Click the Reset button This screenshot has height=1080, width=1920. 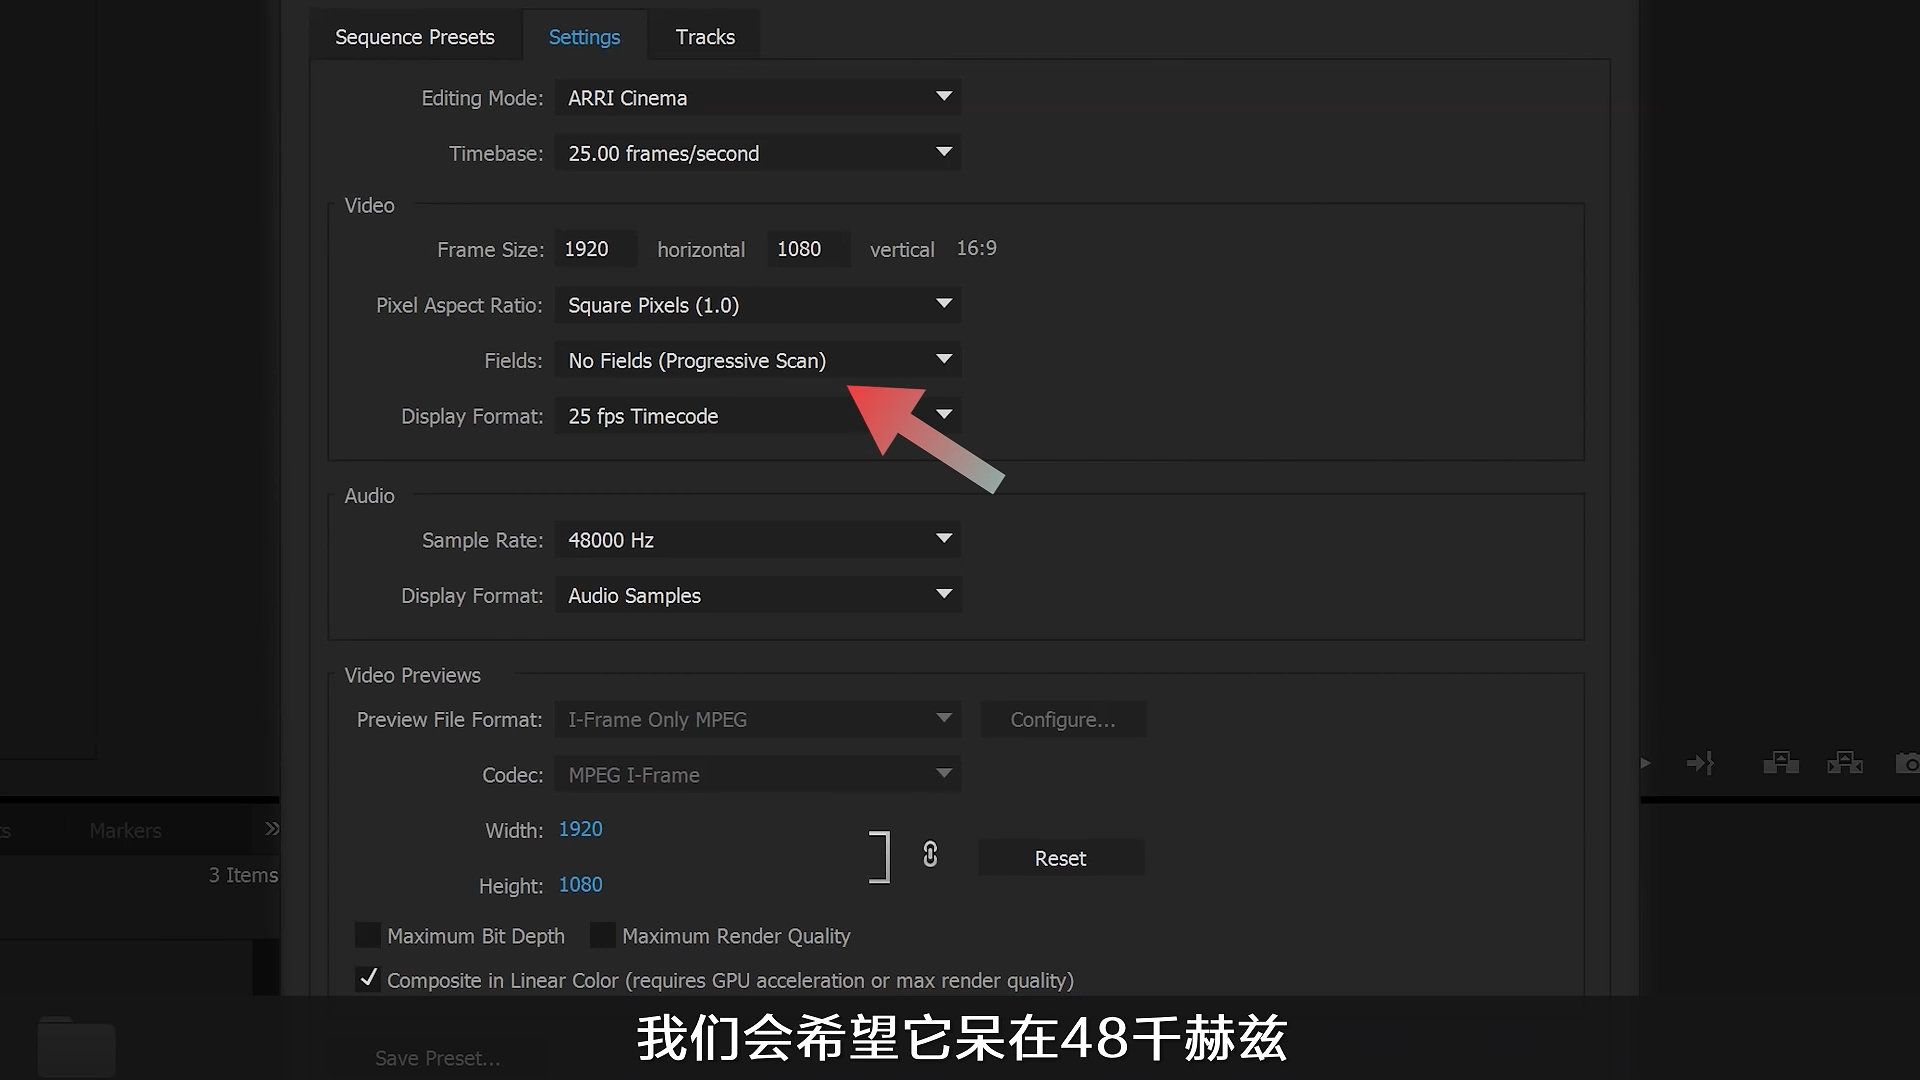tap(1061, 857)
